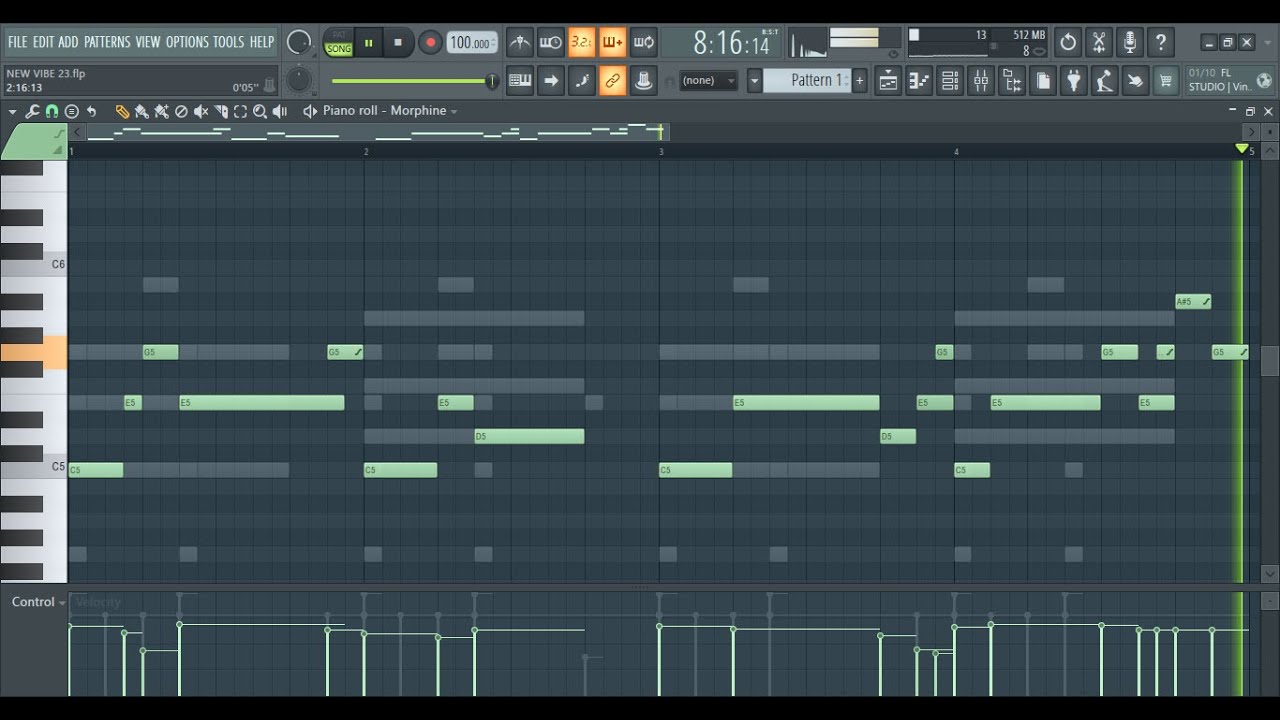The height and width of the screenshot is (720, 1280).
Task: Open the piano roll main menu arrow
Action: pos(12,111)
